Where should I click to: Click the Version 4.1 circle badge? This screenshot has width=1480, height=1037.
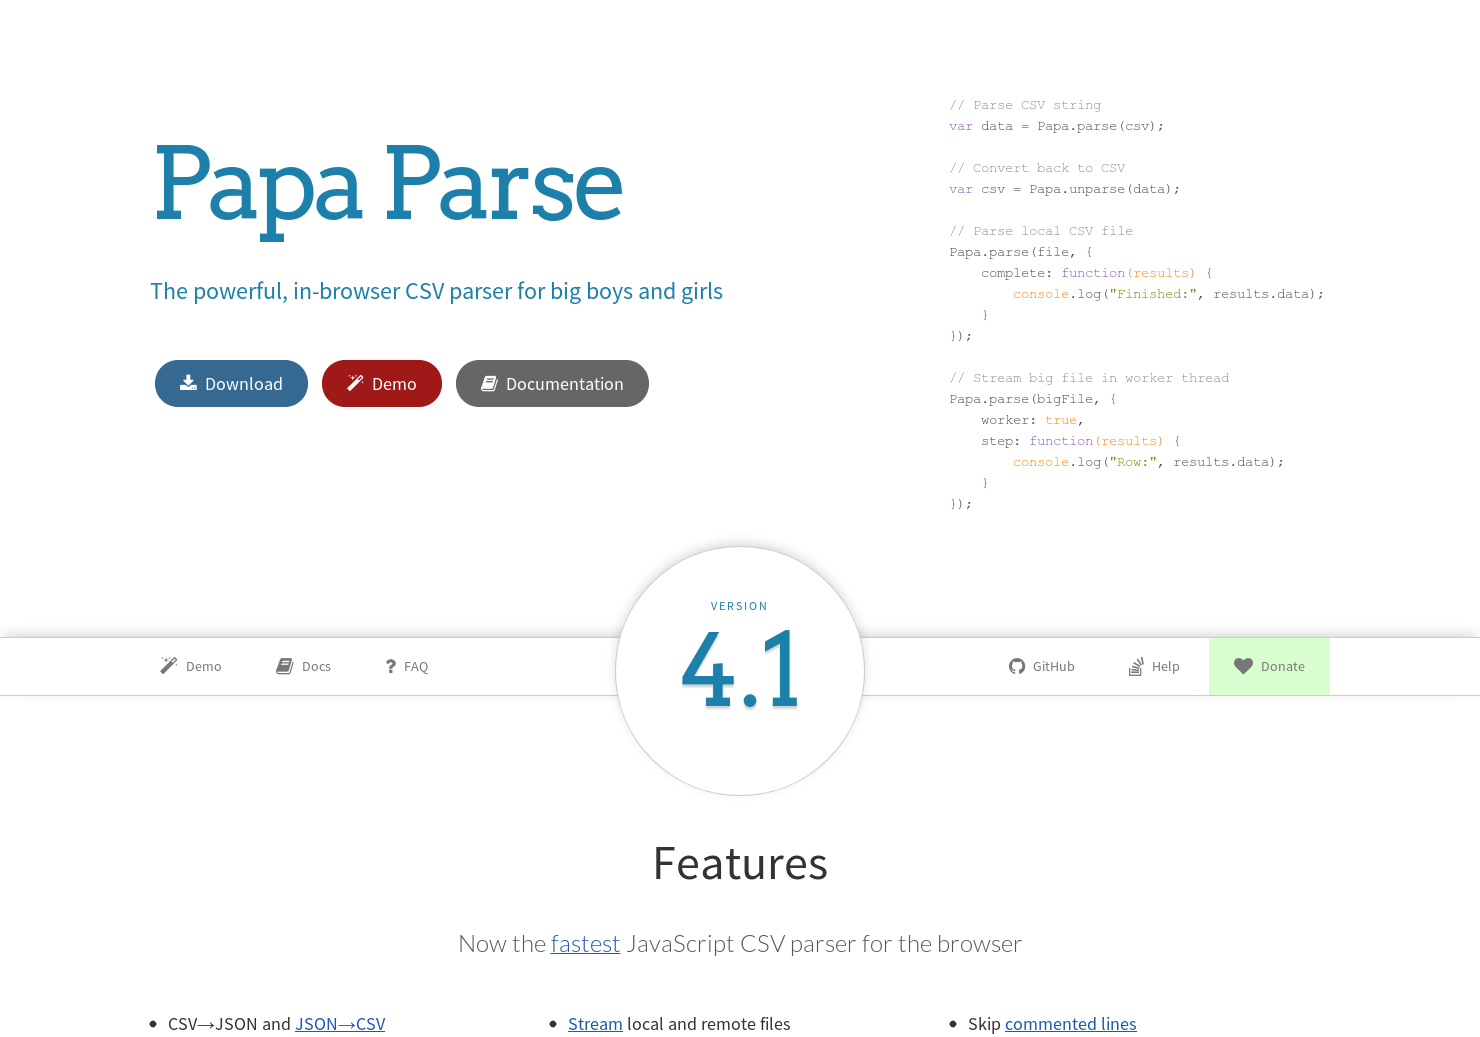[x=740, y=670]
